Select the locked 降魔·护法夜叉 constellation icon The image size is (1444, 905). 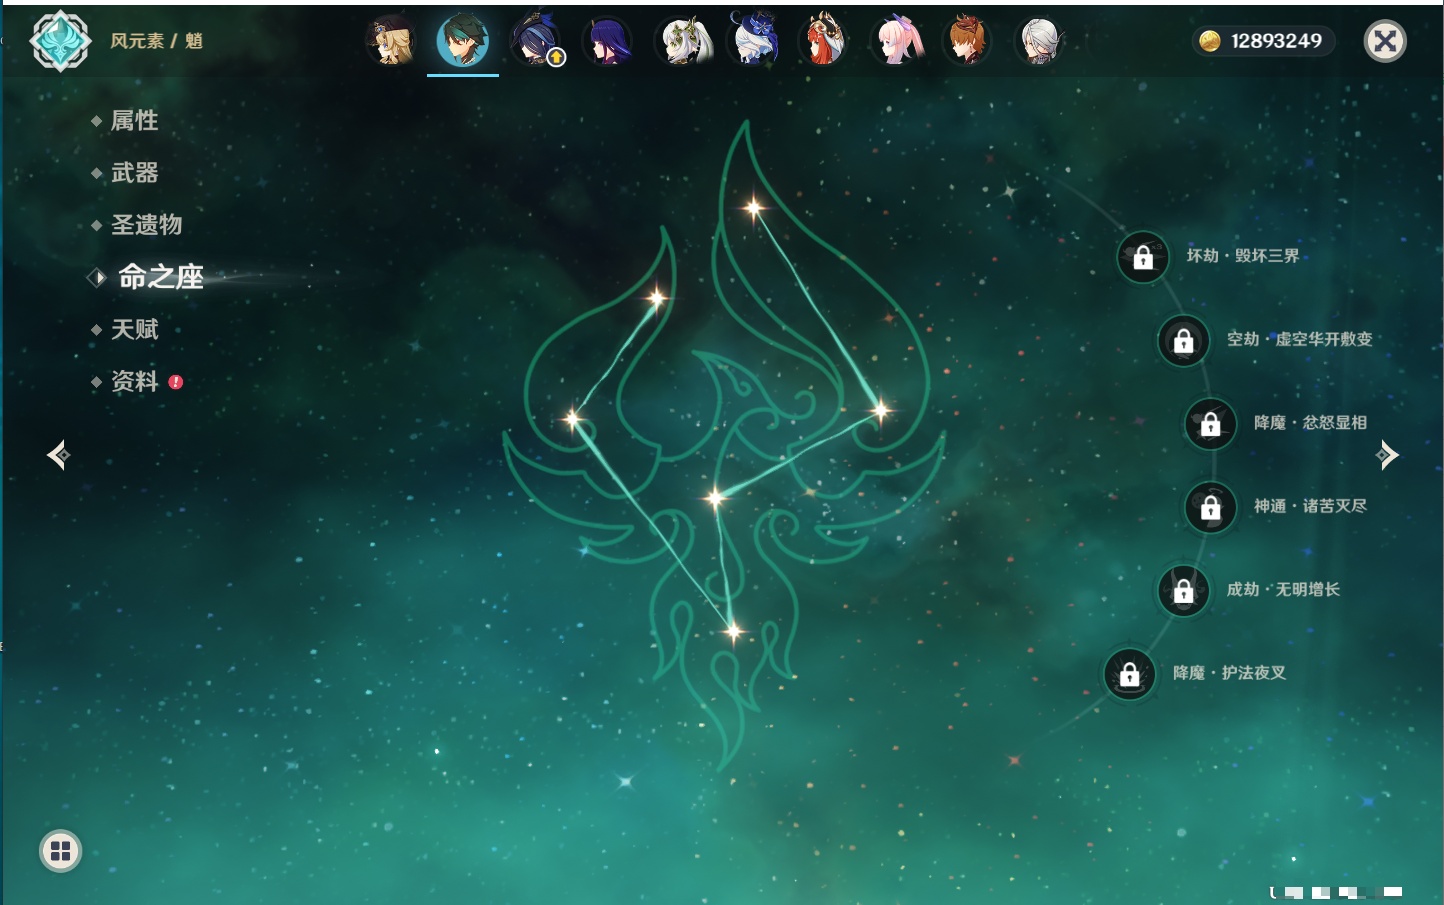tap(1129, 674)
